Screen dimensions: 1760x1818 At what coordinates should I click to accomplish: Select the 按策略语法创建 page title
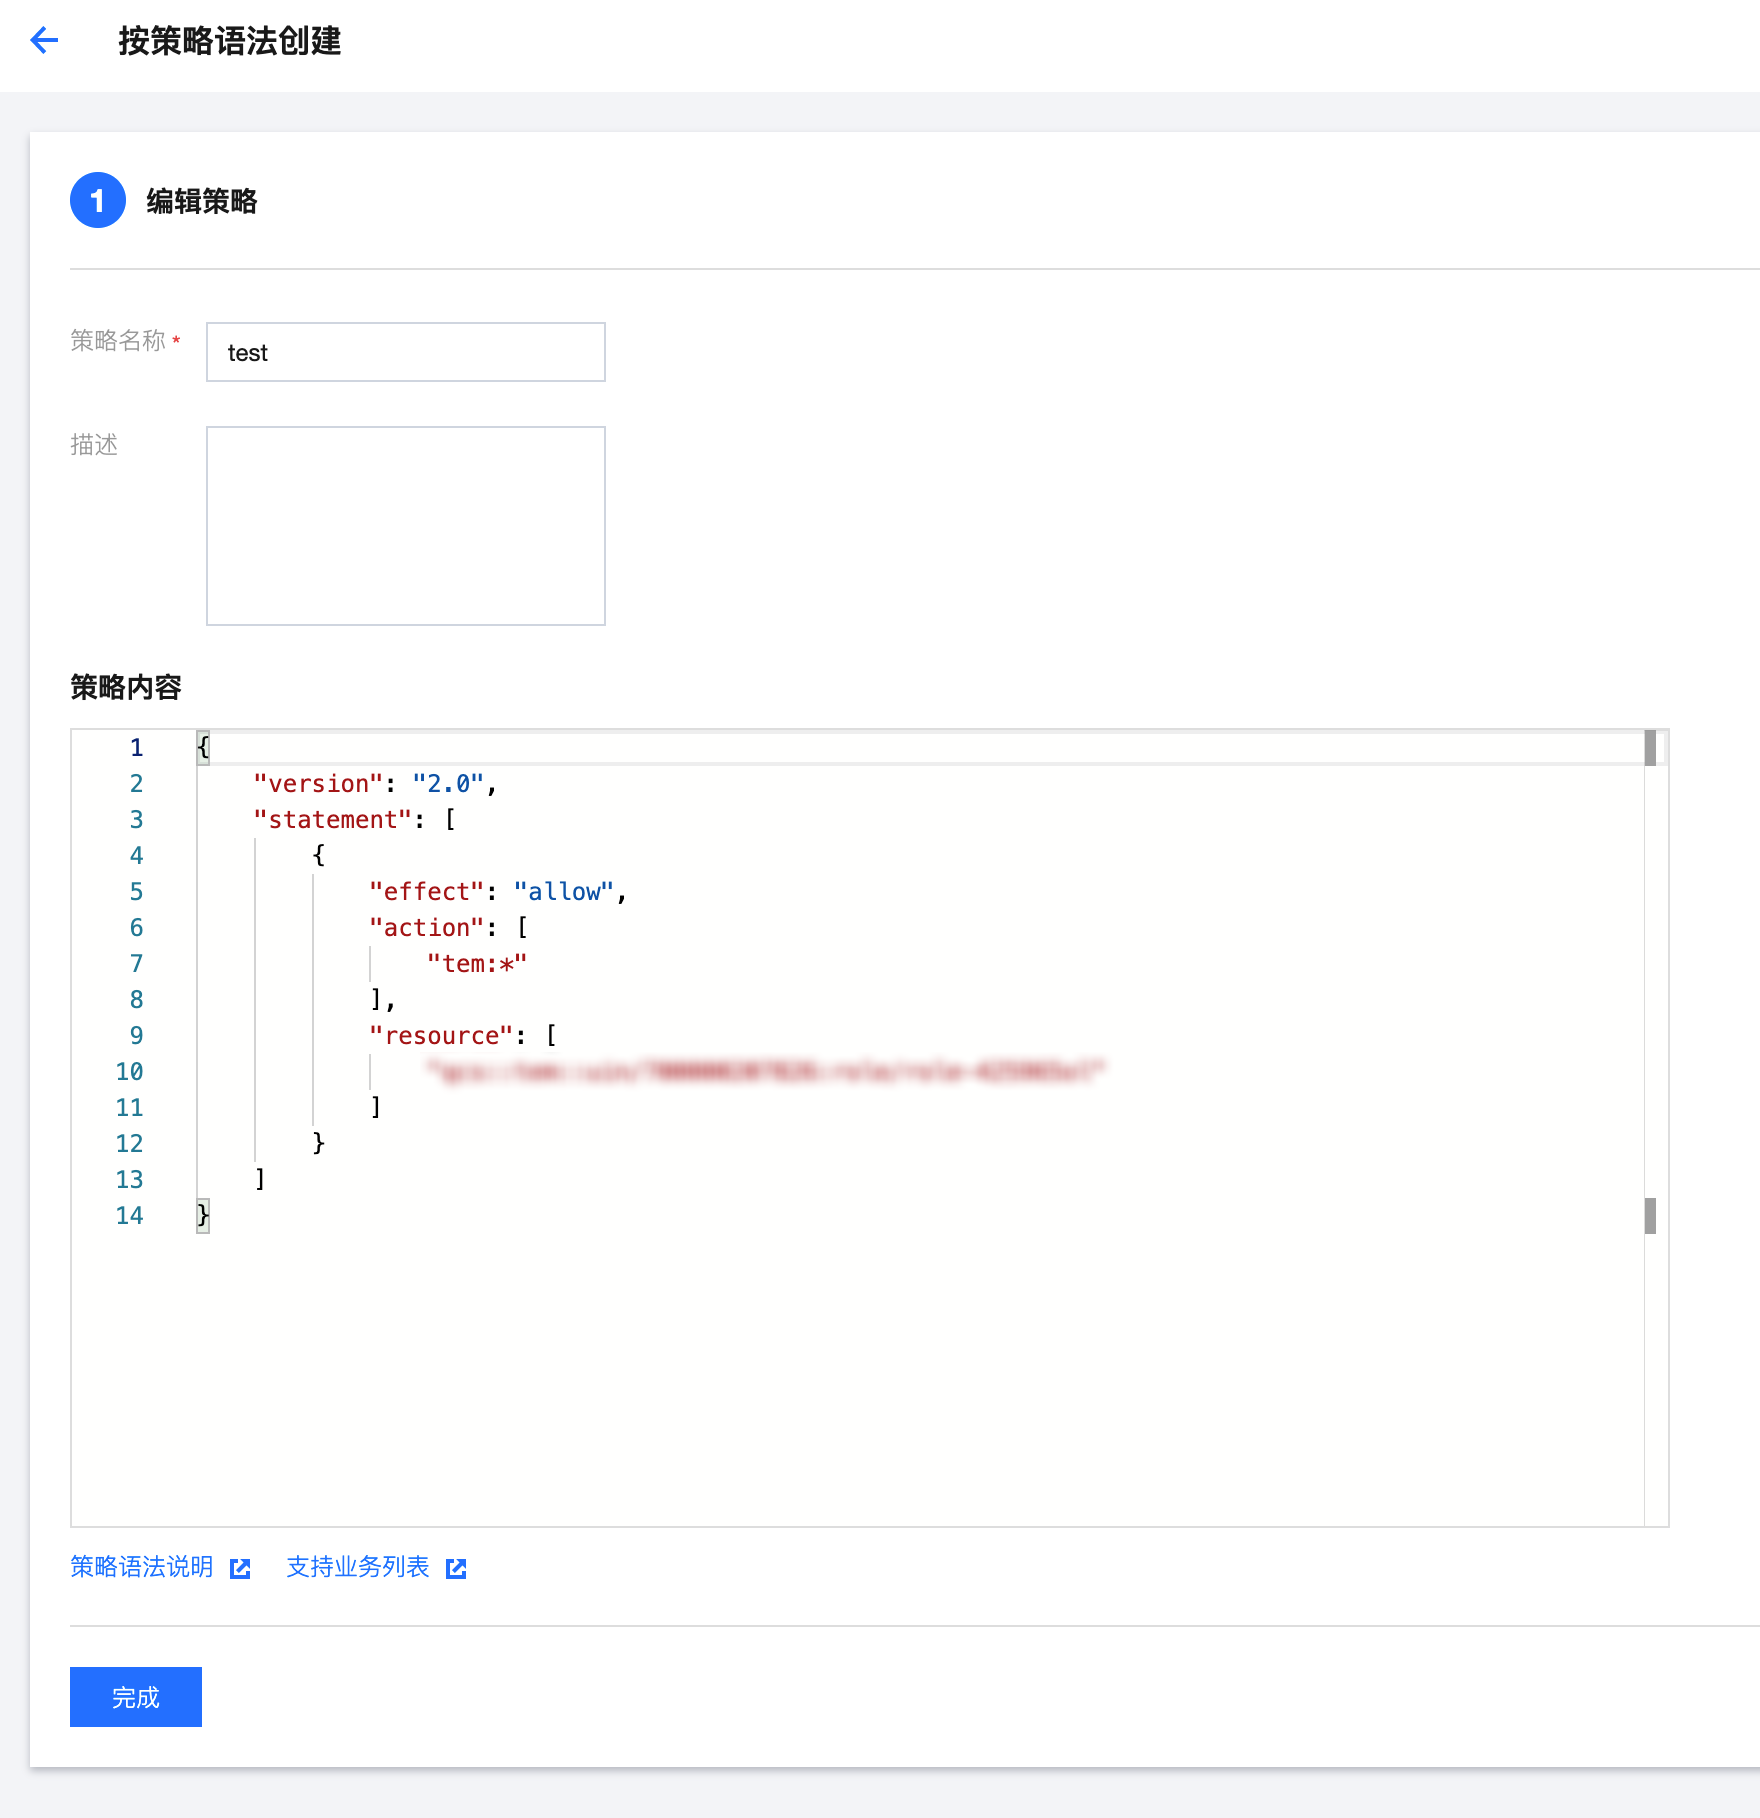(x=230, y=41)
